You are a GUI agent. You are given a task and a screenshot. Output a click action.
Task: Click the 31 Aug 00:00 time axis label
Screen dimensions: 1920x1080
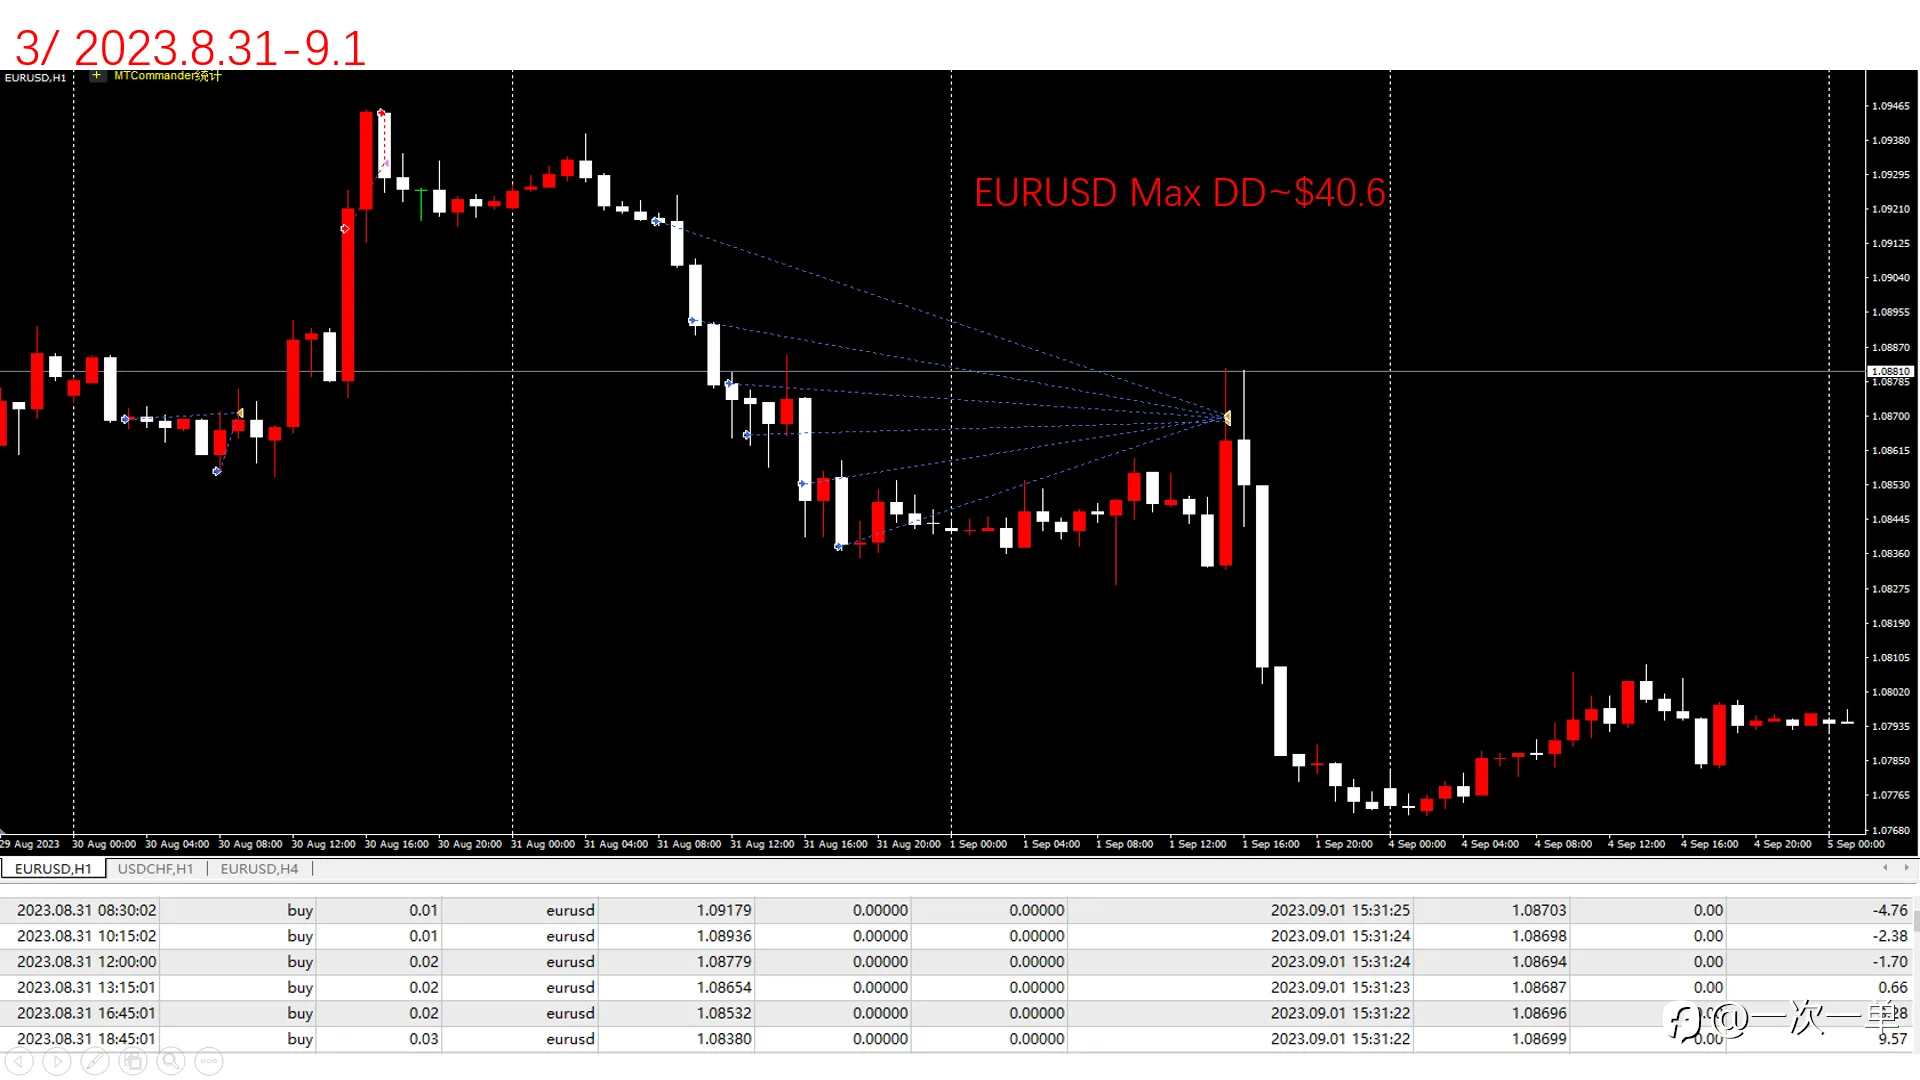pos(543,844)
